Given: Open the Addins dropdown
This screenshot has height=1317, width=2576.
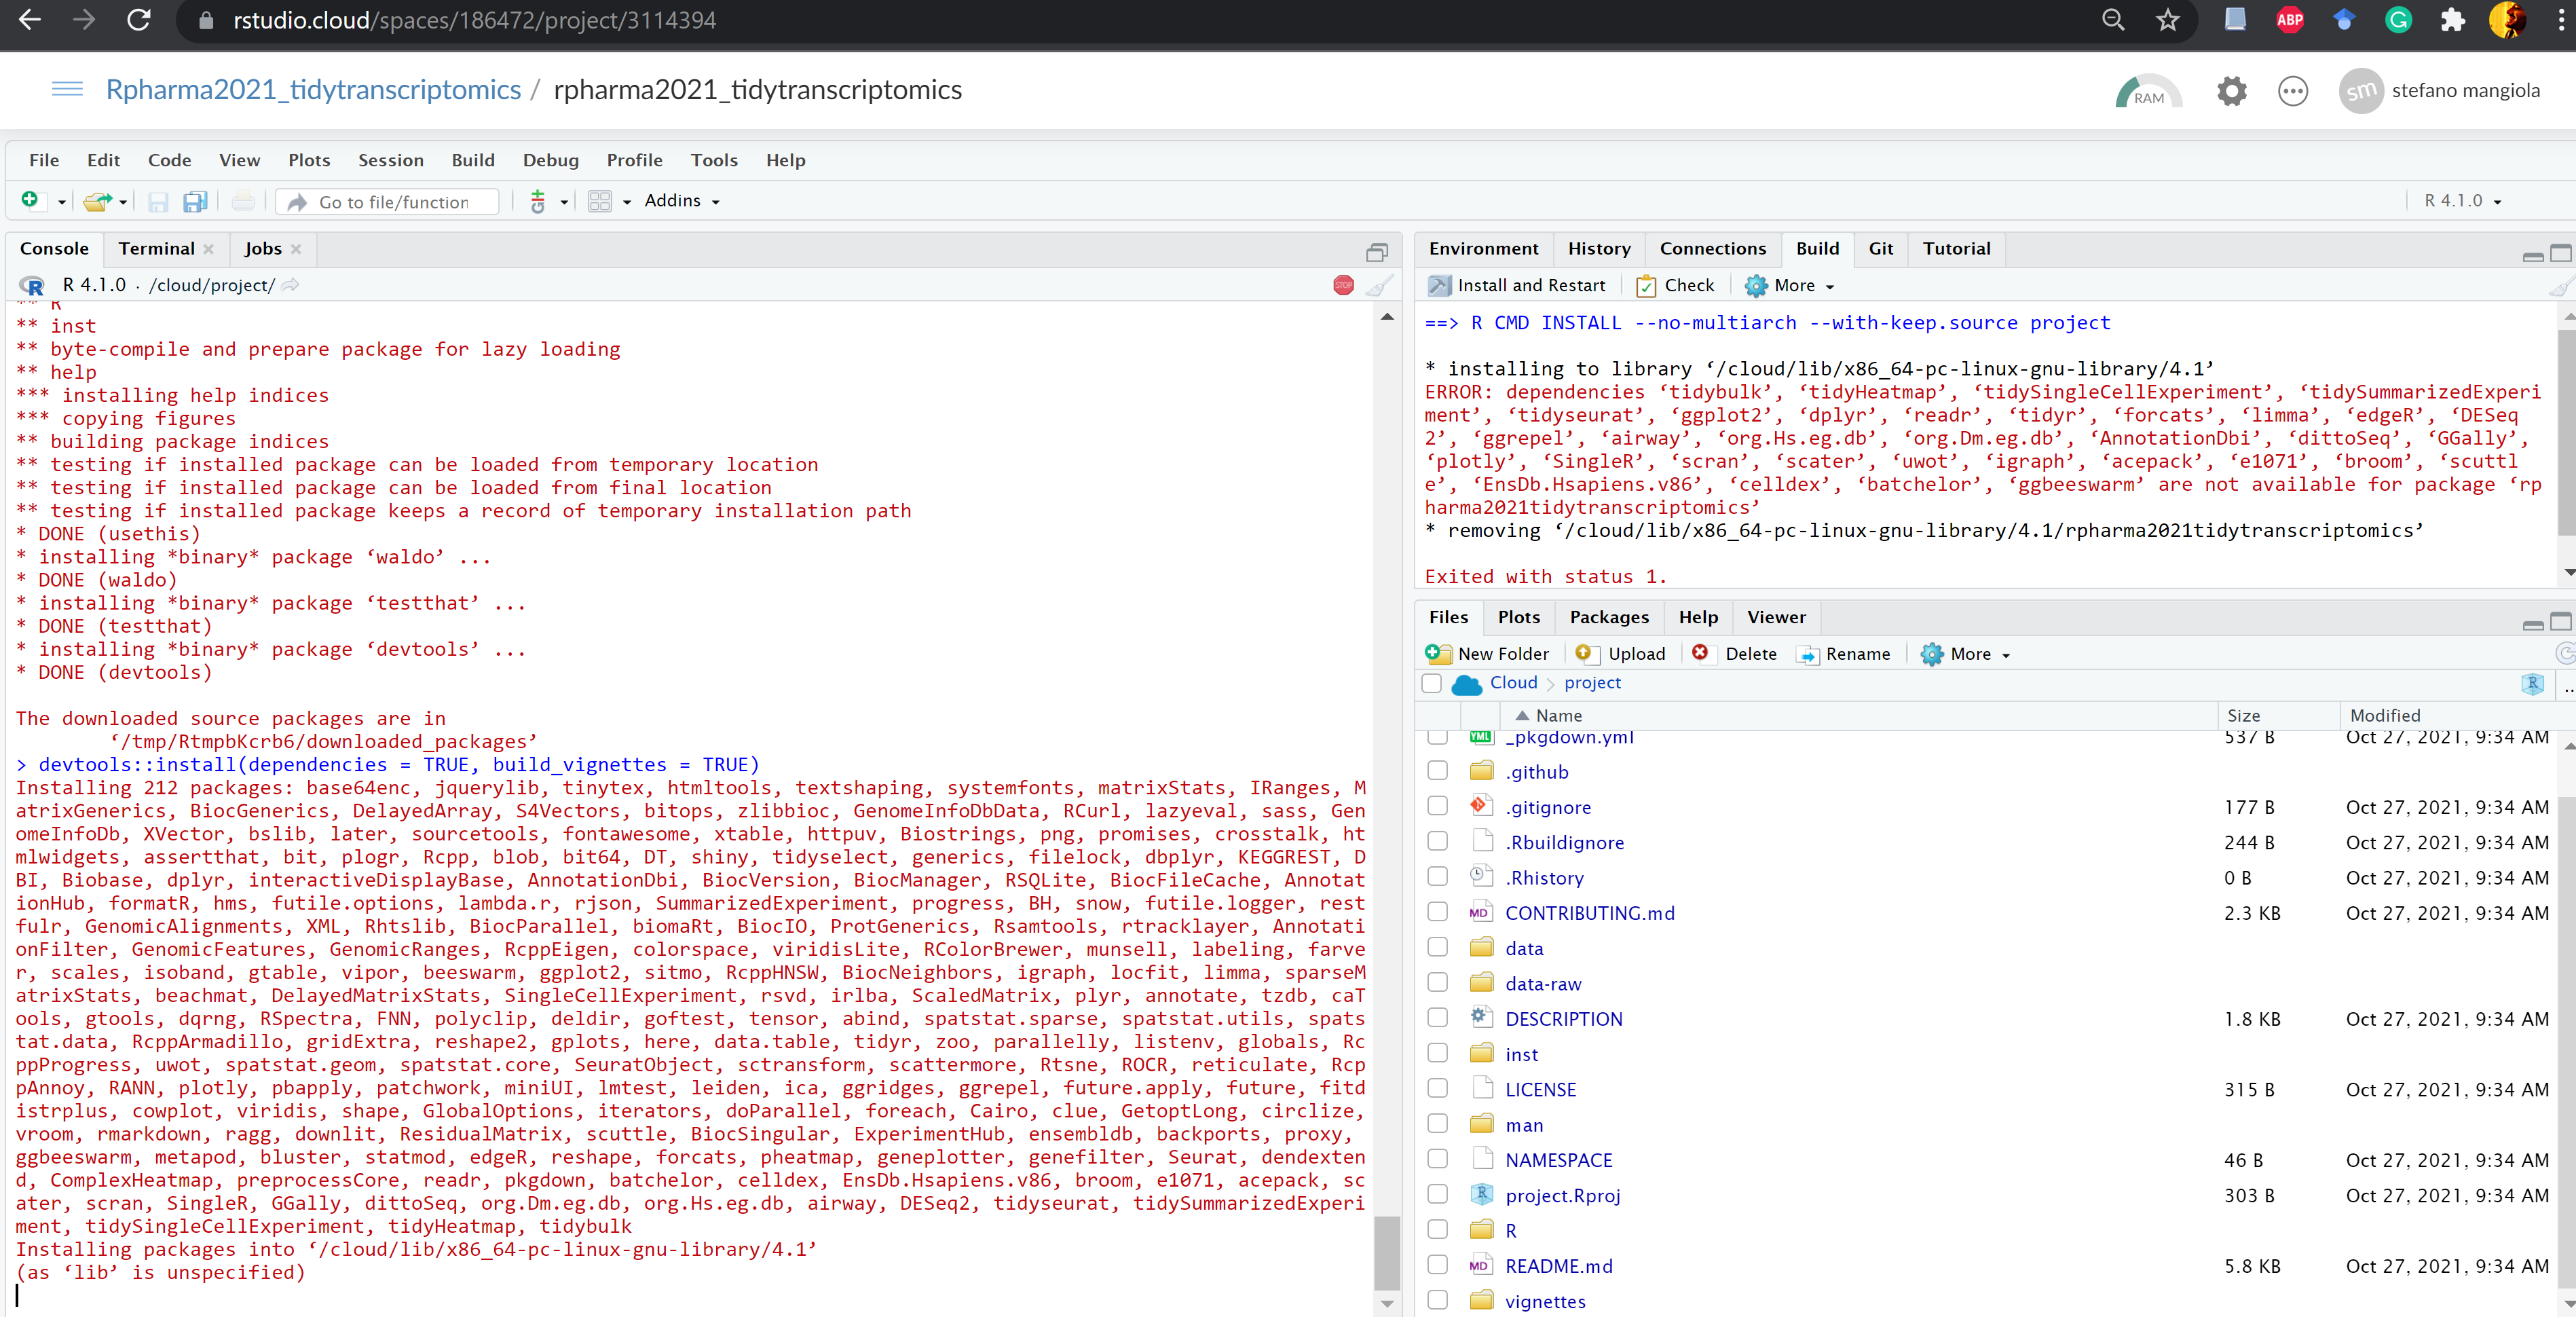Looking at the screenshot, I should point(682,201).
